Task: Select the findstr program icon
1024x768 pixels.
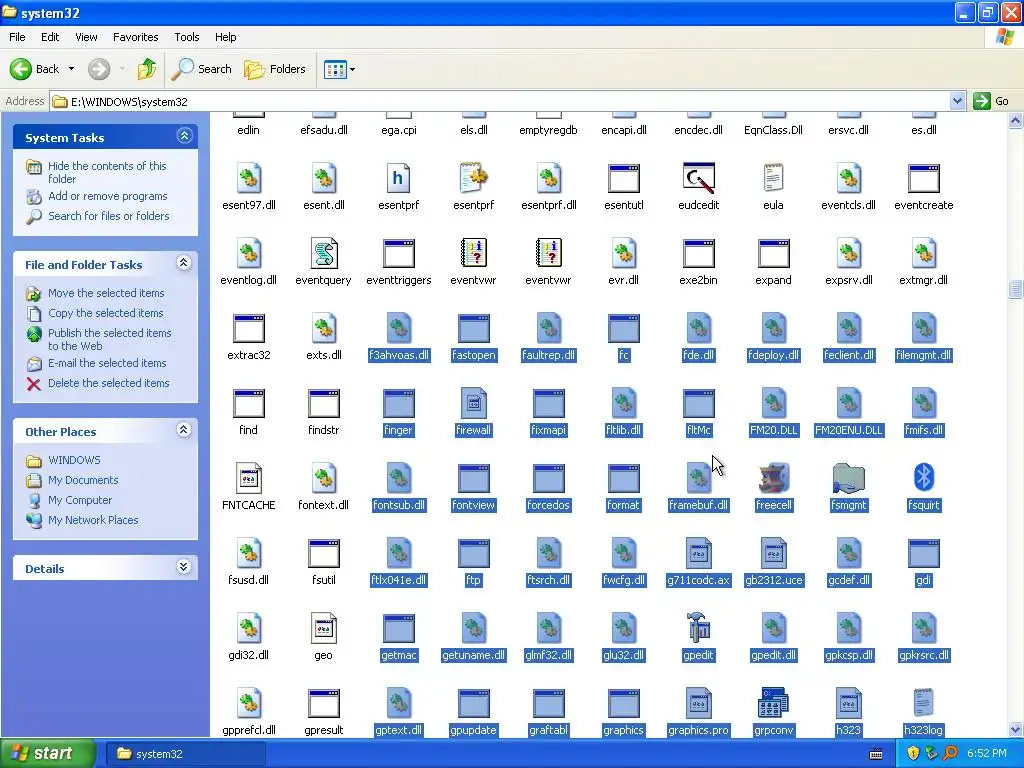Action: click(x=323, y=403)
